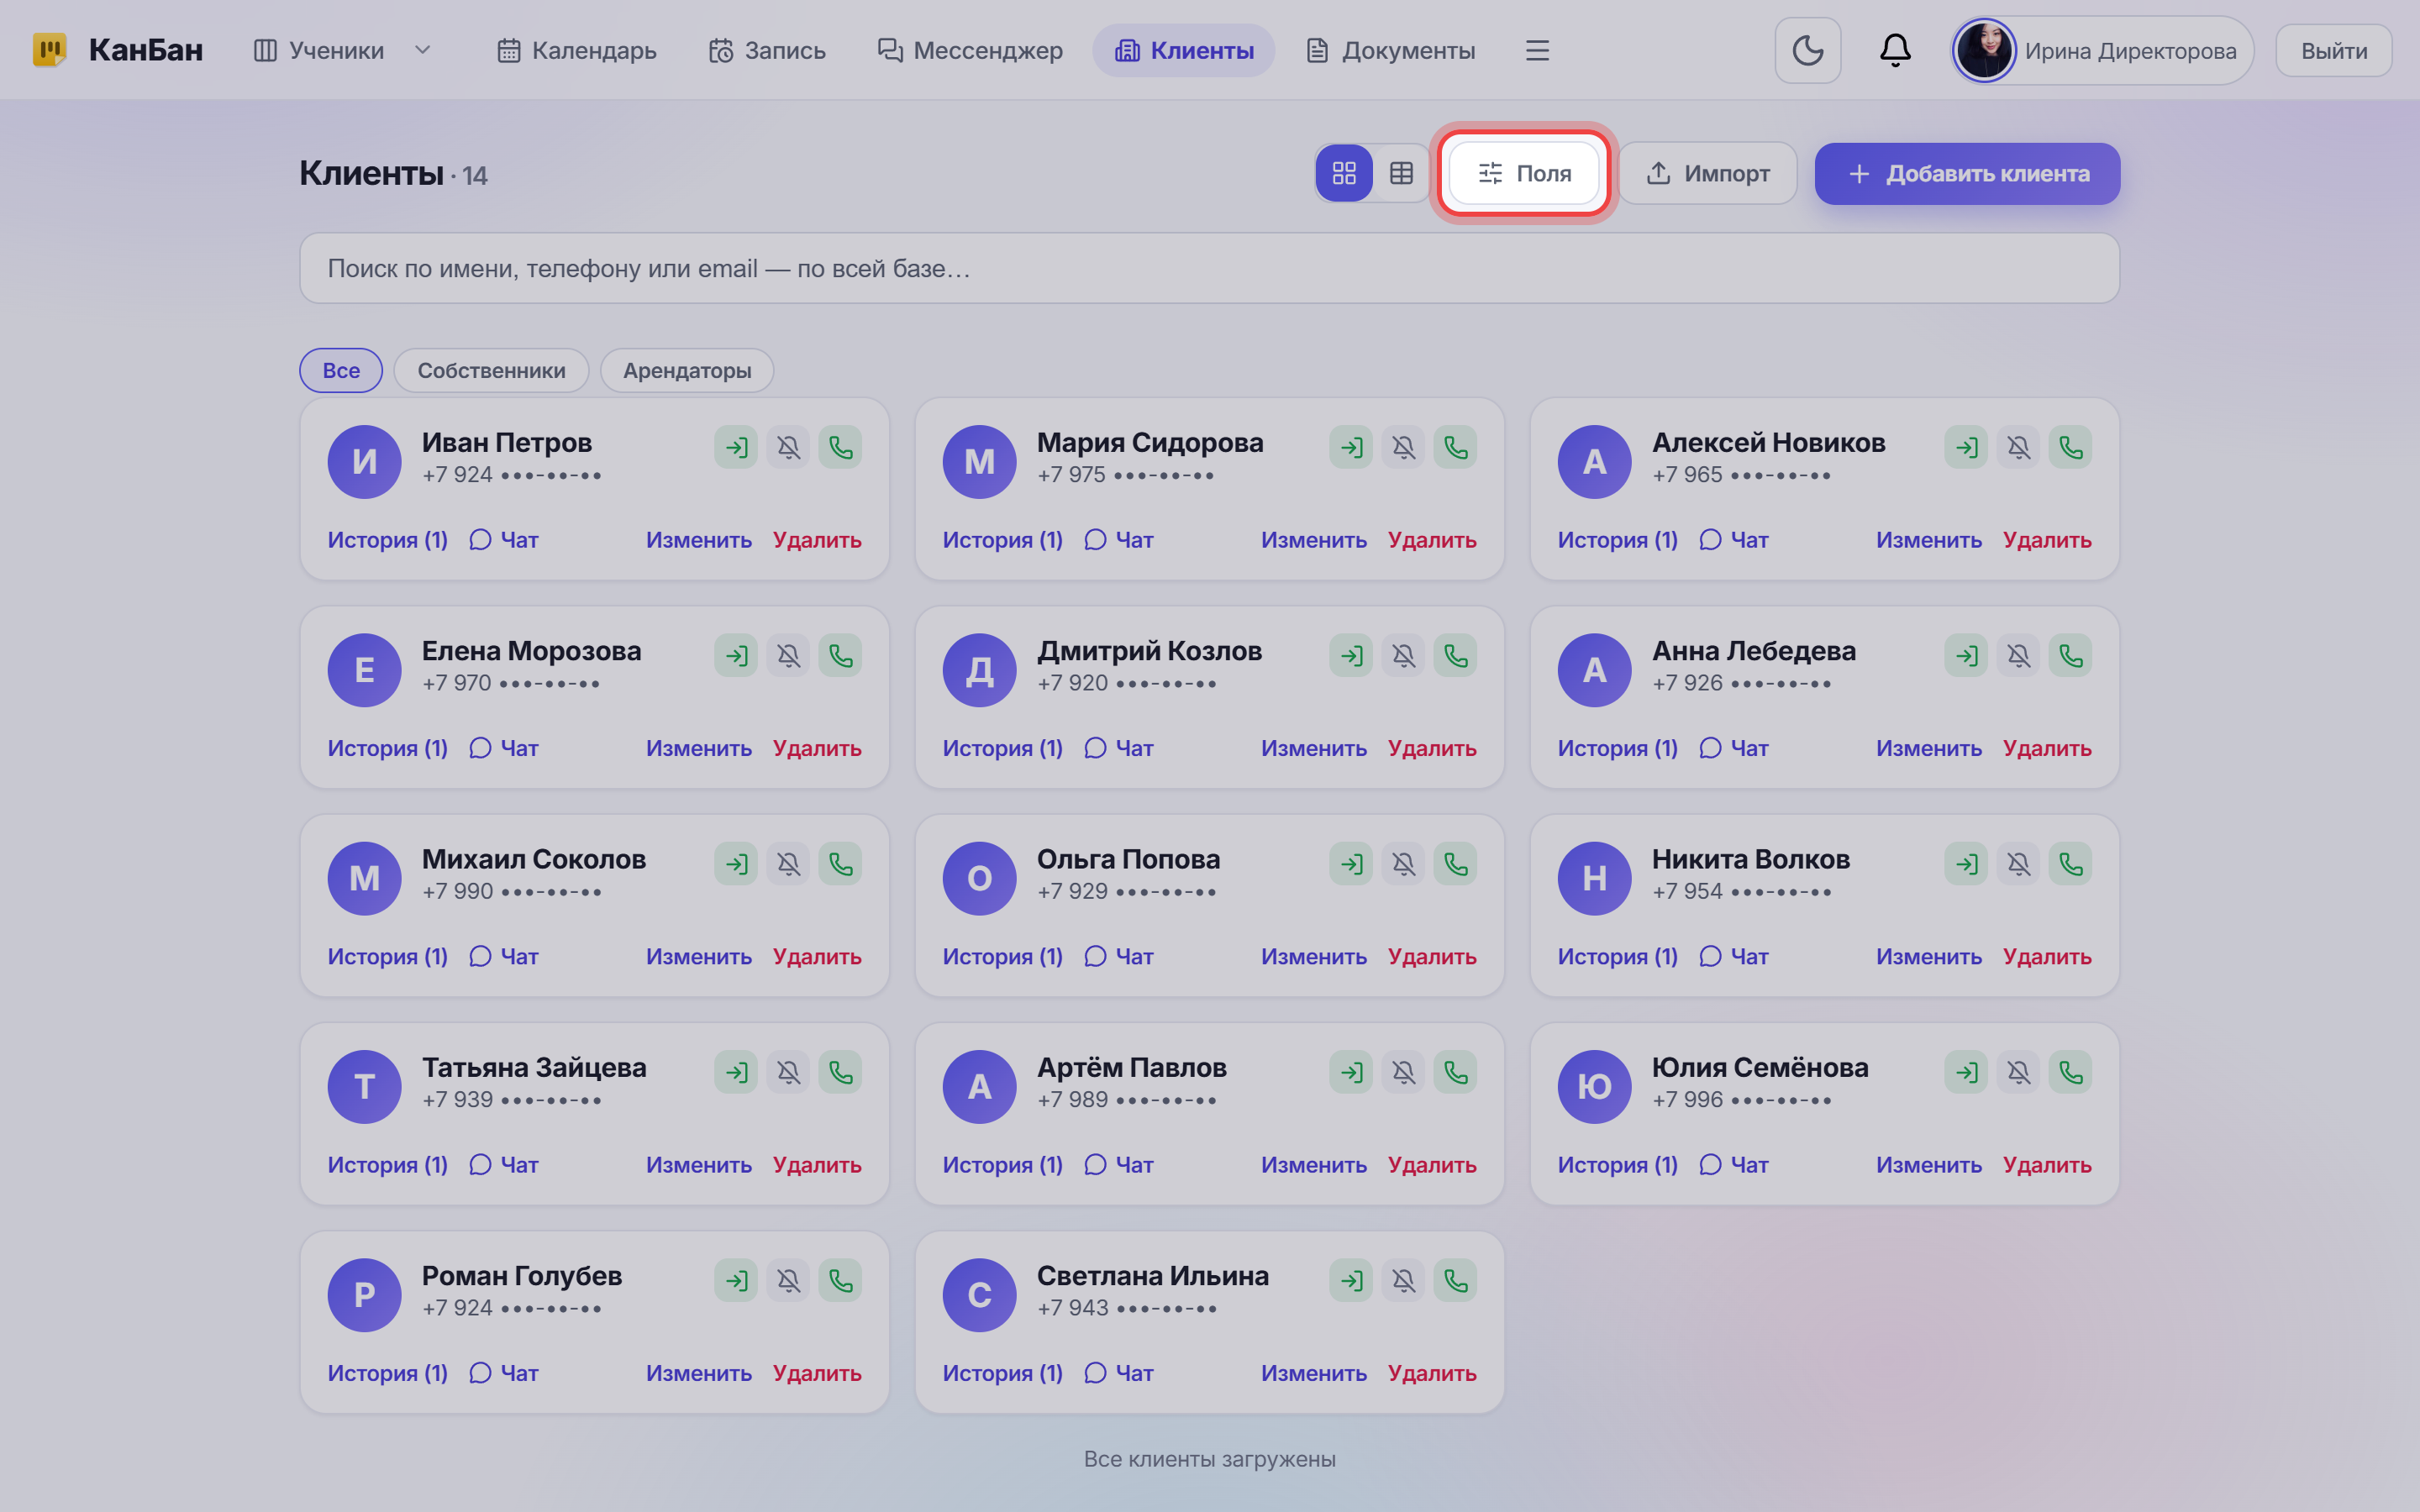Viewport: 2420px width, 1512px height.
Task: Delete Юлия Семёнова via Удалить link
Action: click(2047, 1165)
